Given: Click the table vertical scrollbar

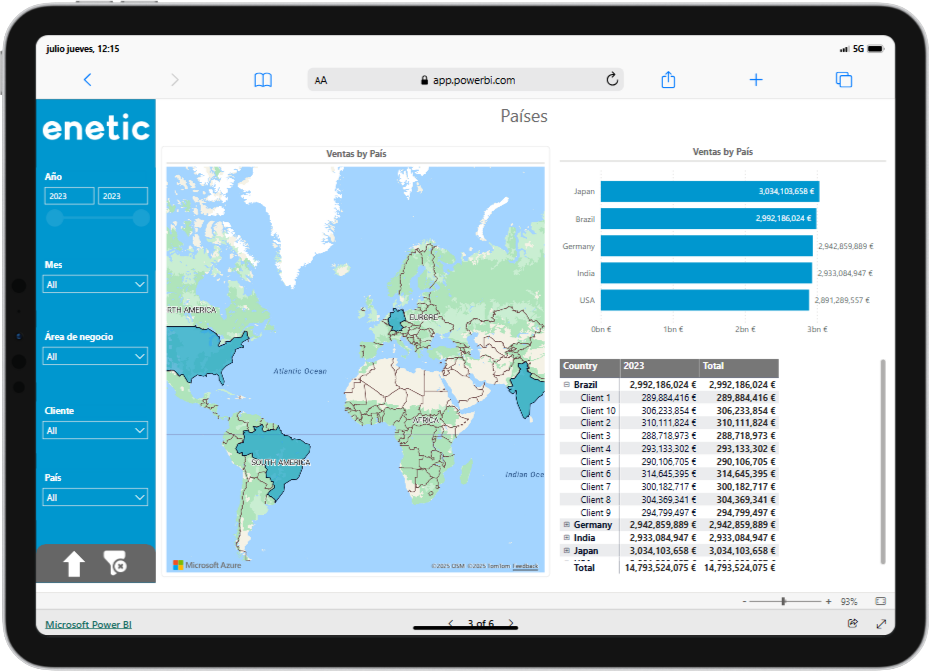Looking at the screenshot, I should pyautogui.click(x=883, y=461).
